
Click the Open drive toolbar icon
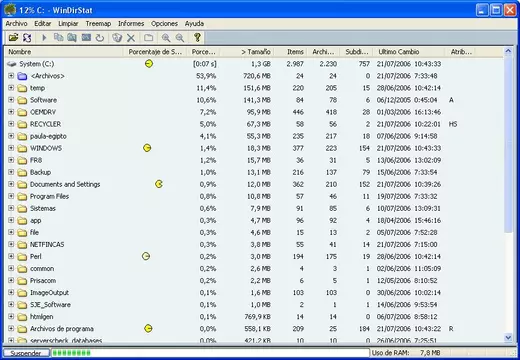(13, 37)
